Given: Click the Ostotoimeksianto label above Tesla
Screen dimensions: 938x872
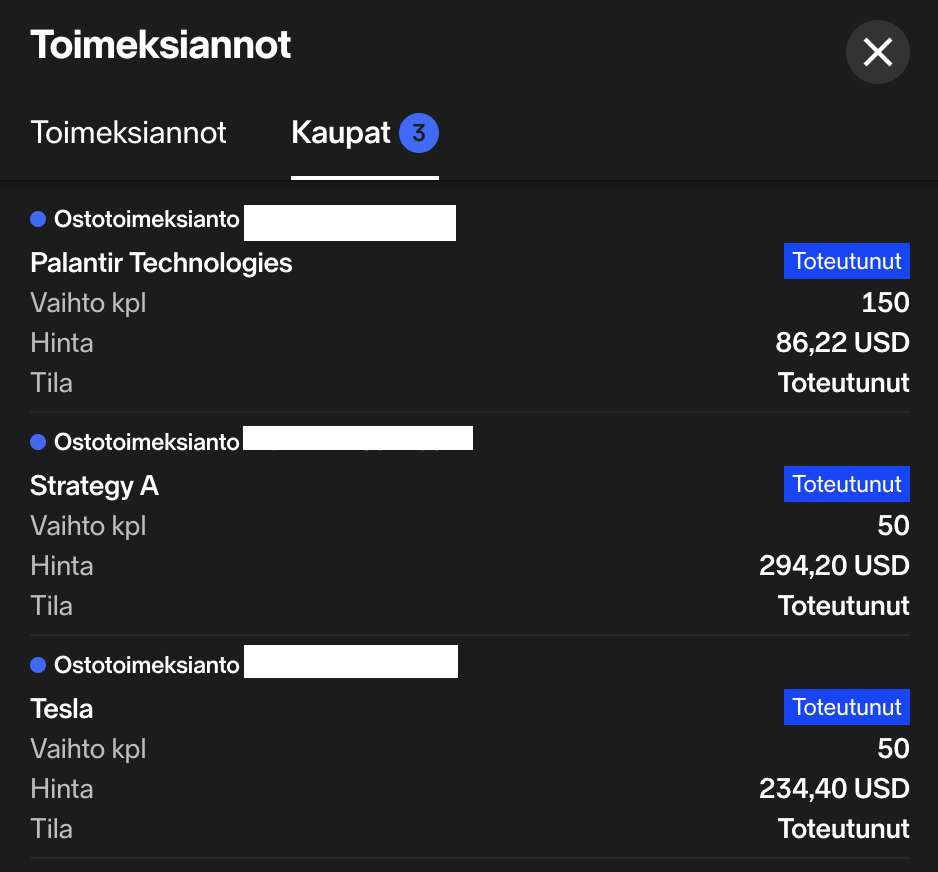Looking at the screenshot, I should [146, 665].
